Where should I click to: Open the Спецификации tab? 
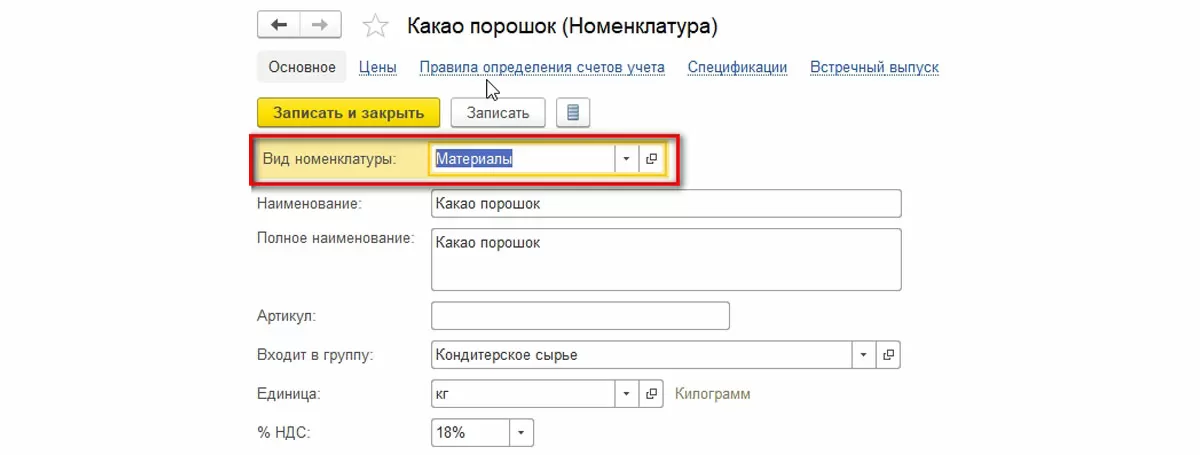737,67
